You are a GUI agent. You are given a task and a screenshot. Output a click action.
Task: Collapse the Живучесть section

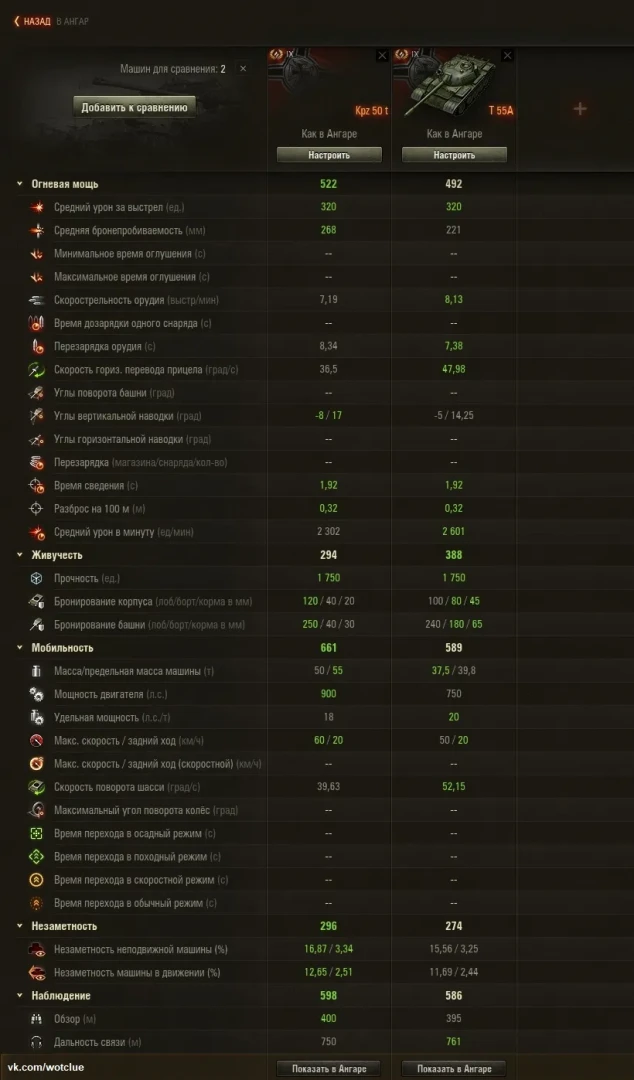tap(20, 555)
